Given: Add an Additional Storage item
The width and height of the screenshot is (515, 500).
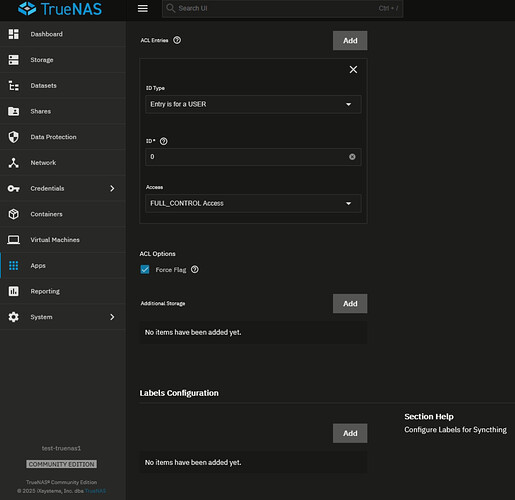Looking at the screenshot, I should pos(350,304).
